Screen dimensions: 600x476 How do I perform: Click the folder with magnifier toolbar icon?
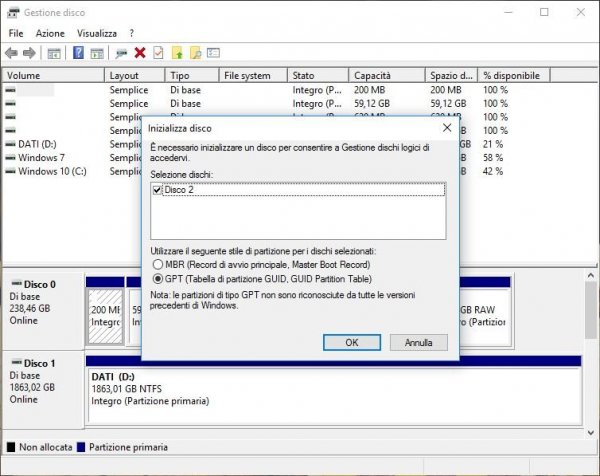tap(195, 53)
